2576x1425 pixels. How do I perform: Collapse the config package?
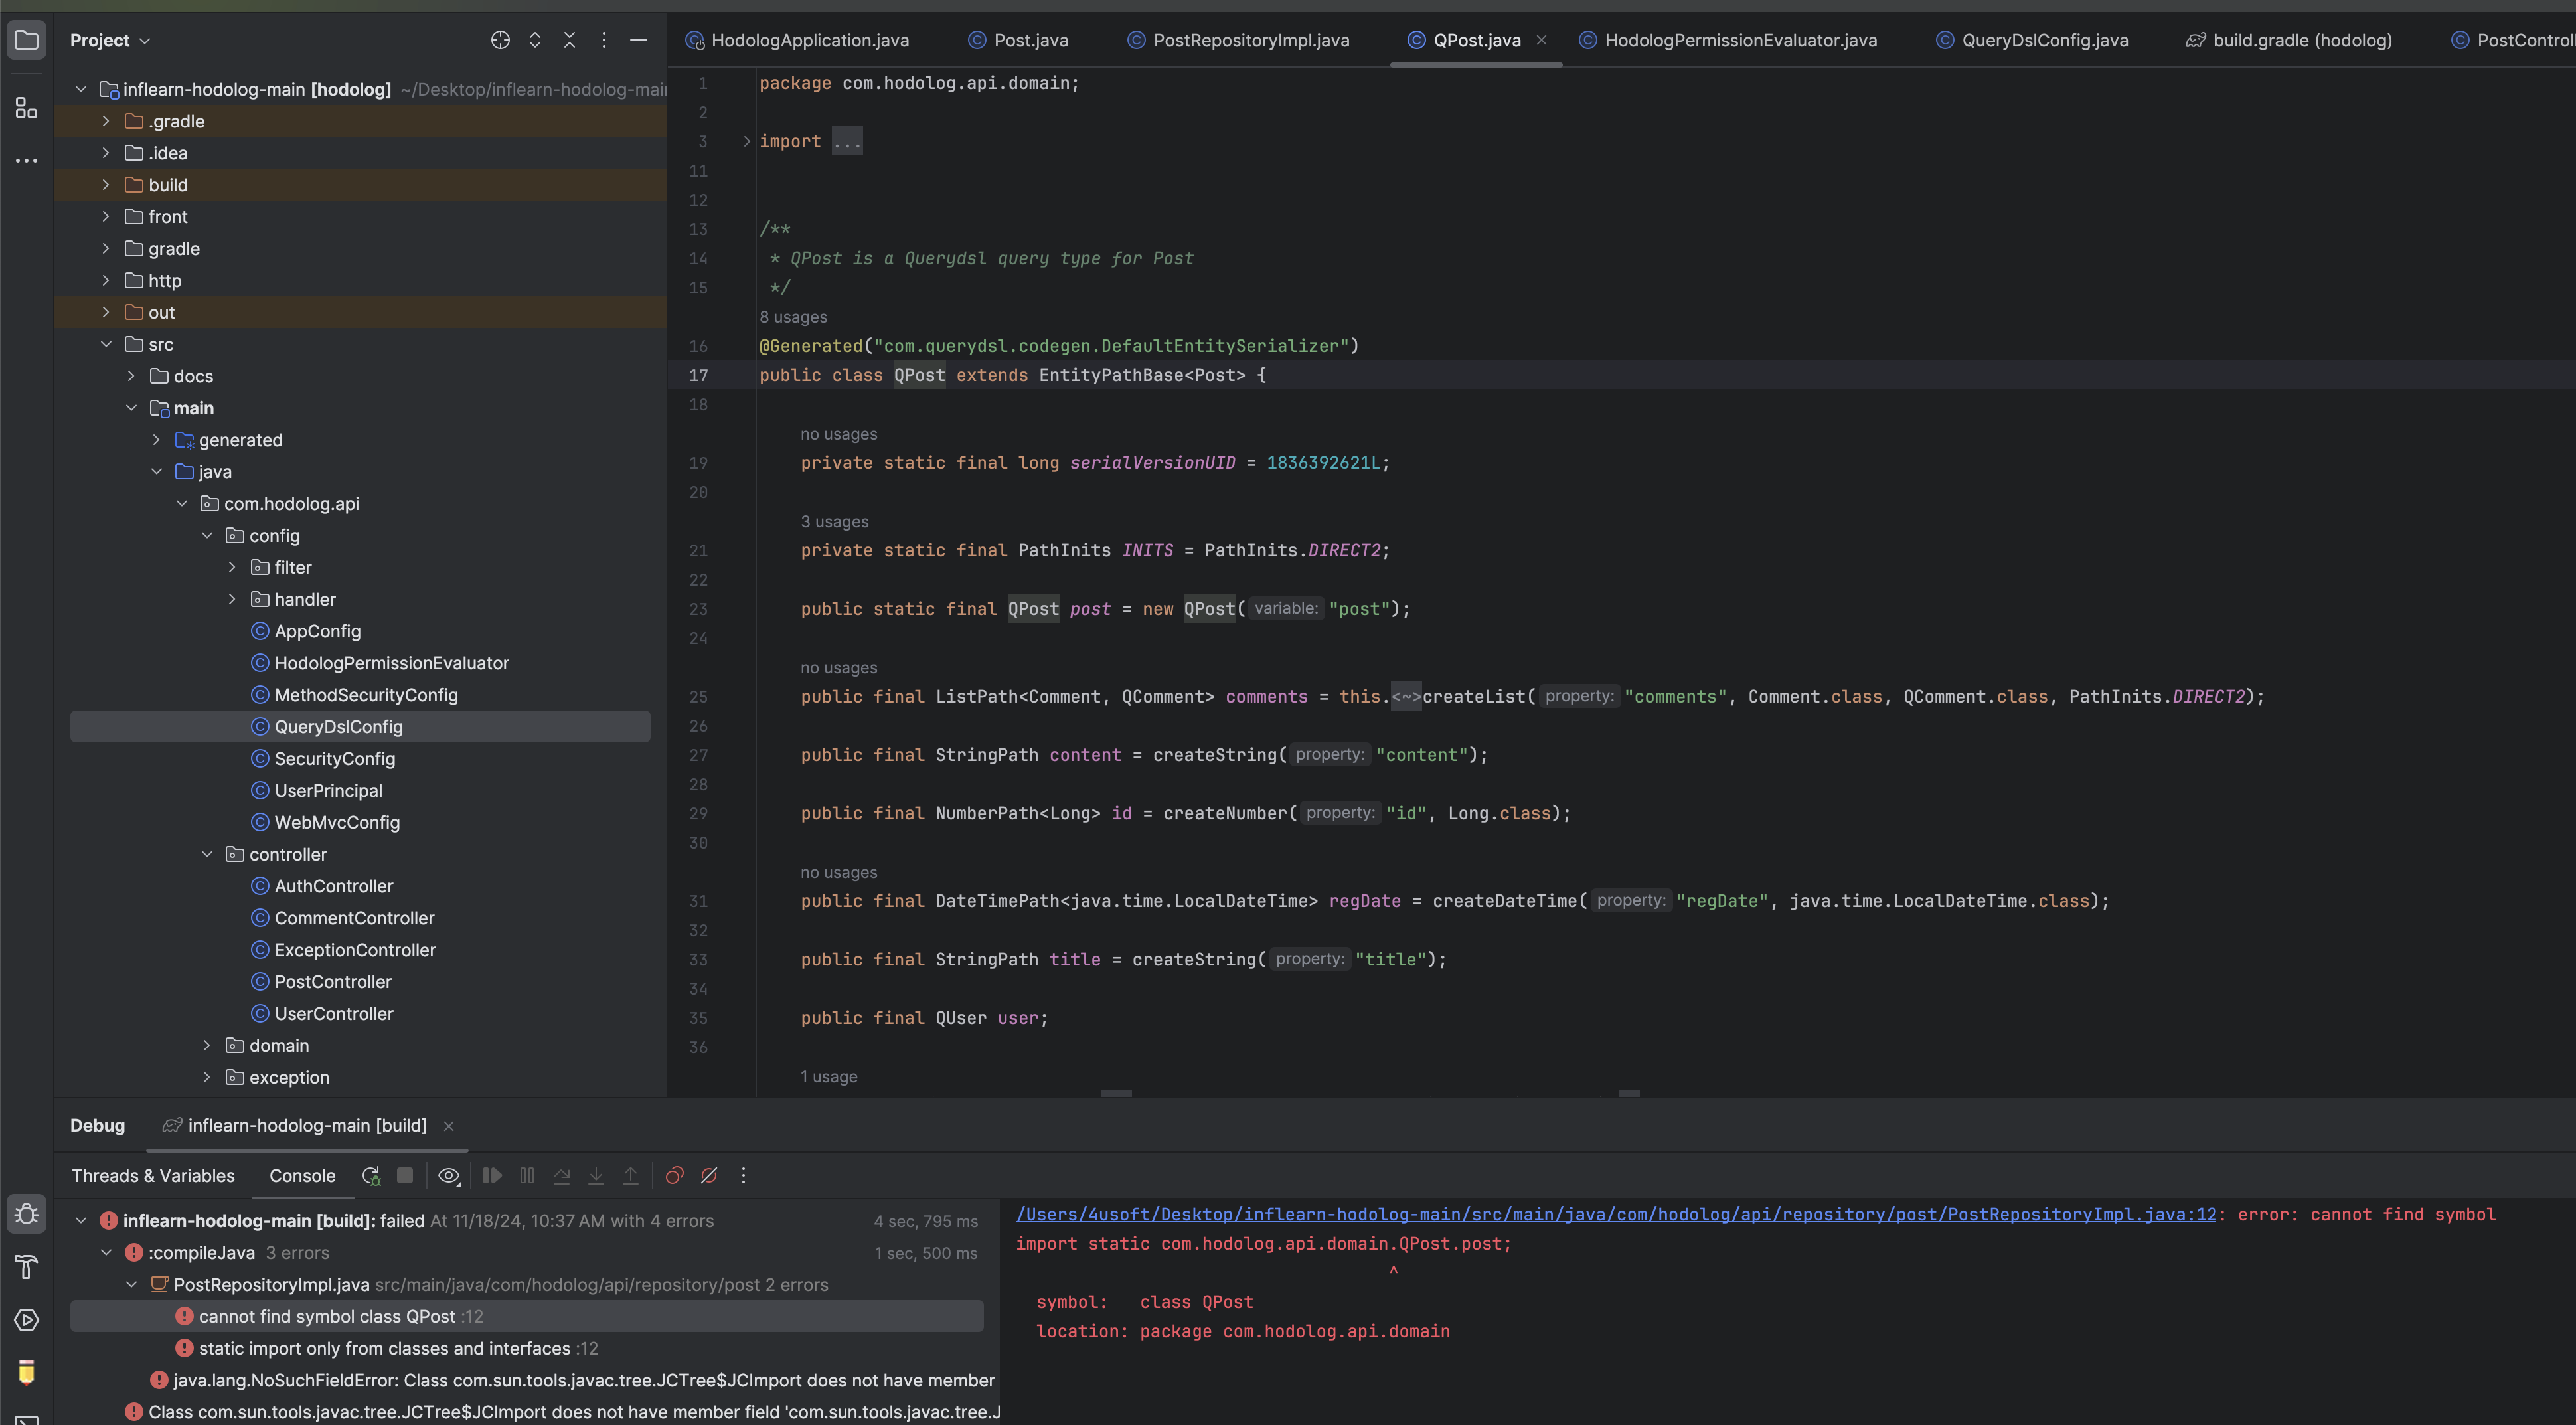point(207,535)
